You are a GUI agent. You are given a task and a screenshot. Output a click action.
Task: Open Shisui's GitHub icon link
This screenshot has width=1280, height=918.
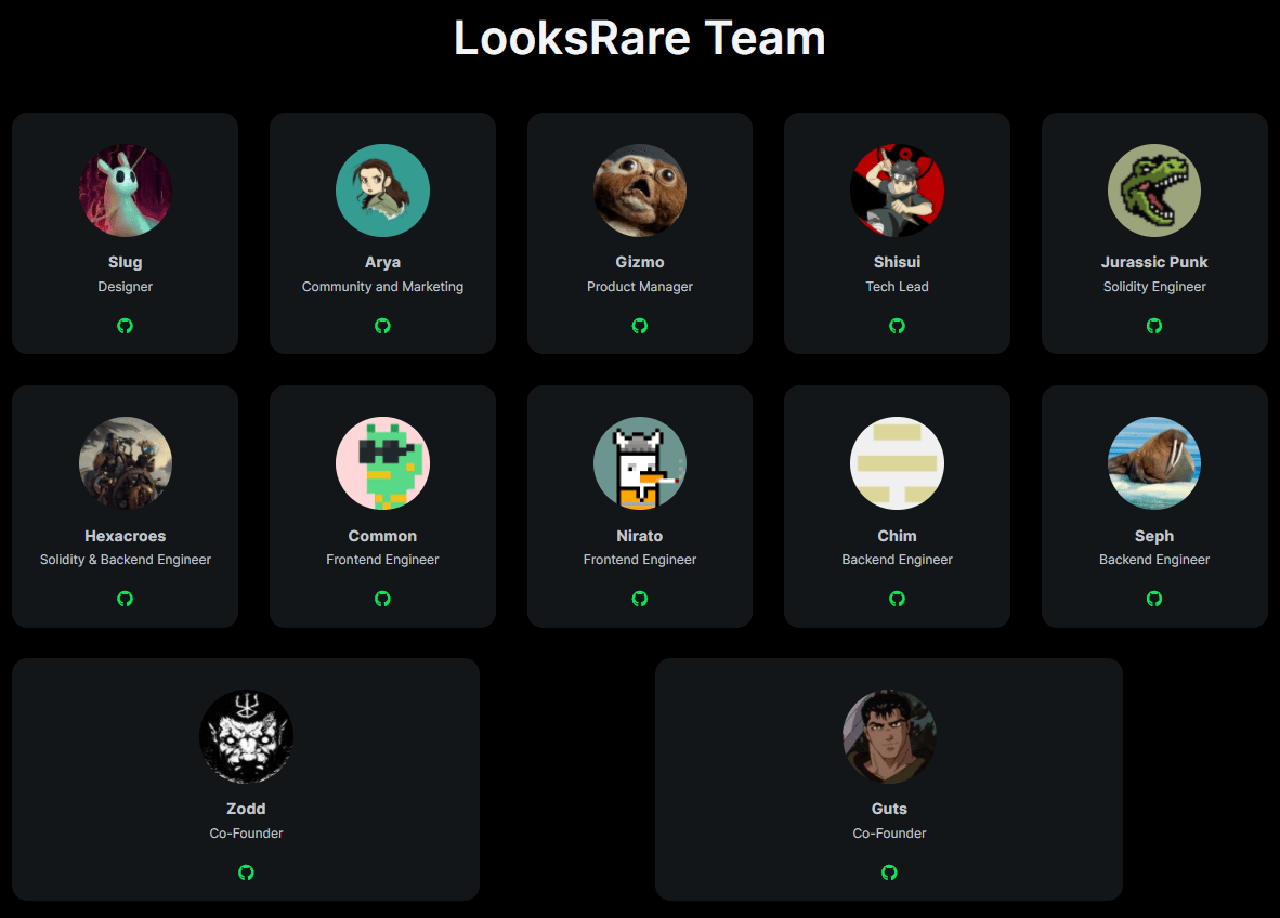(897, 325)
